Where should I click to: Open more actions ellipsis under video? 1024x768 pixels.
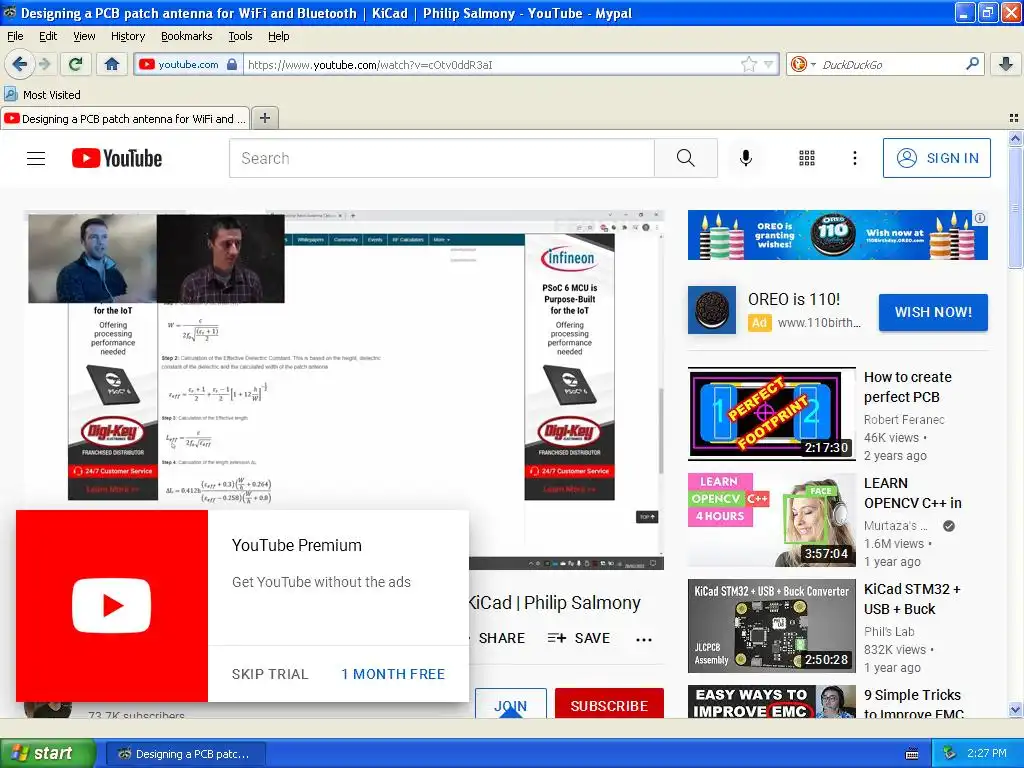(644, 639)
